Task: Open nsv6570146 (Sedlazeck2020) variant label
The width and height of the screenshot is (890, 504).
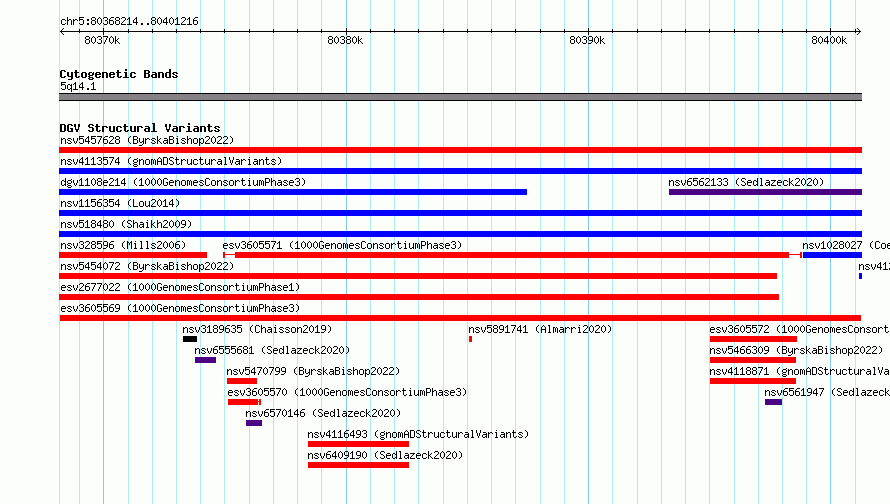Action: (323, 413)
